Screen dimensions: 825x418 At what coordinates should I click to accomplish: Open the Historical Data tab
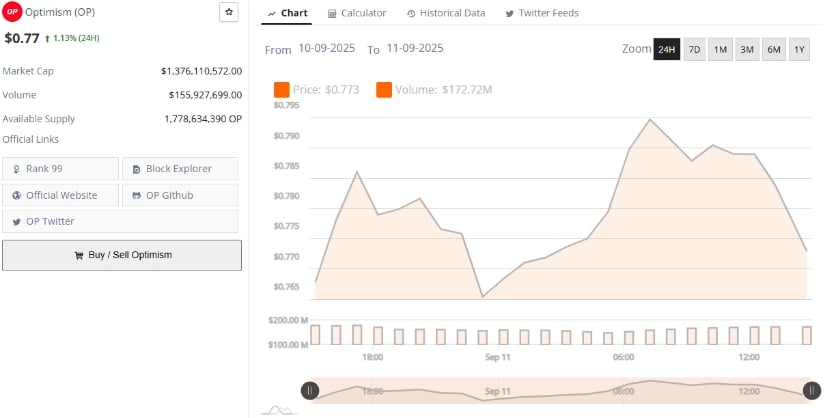coord(446,13)
